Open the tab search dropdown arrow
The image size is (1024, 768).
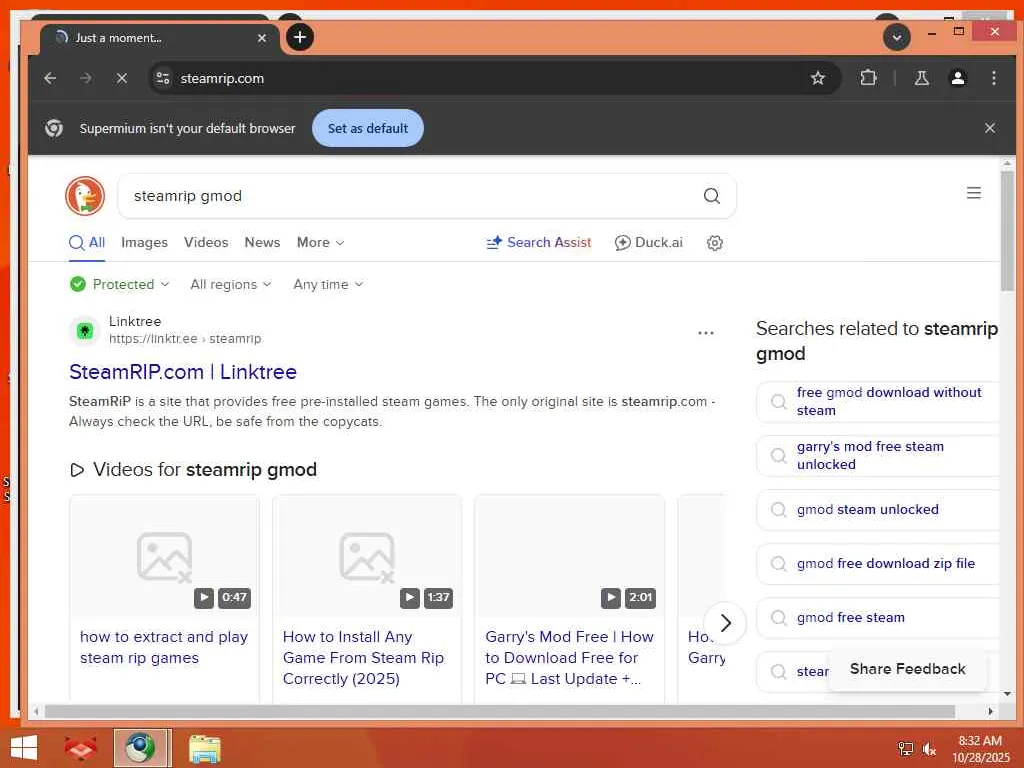point(897,37)
